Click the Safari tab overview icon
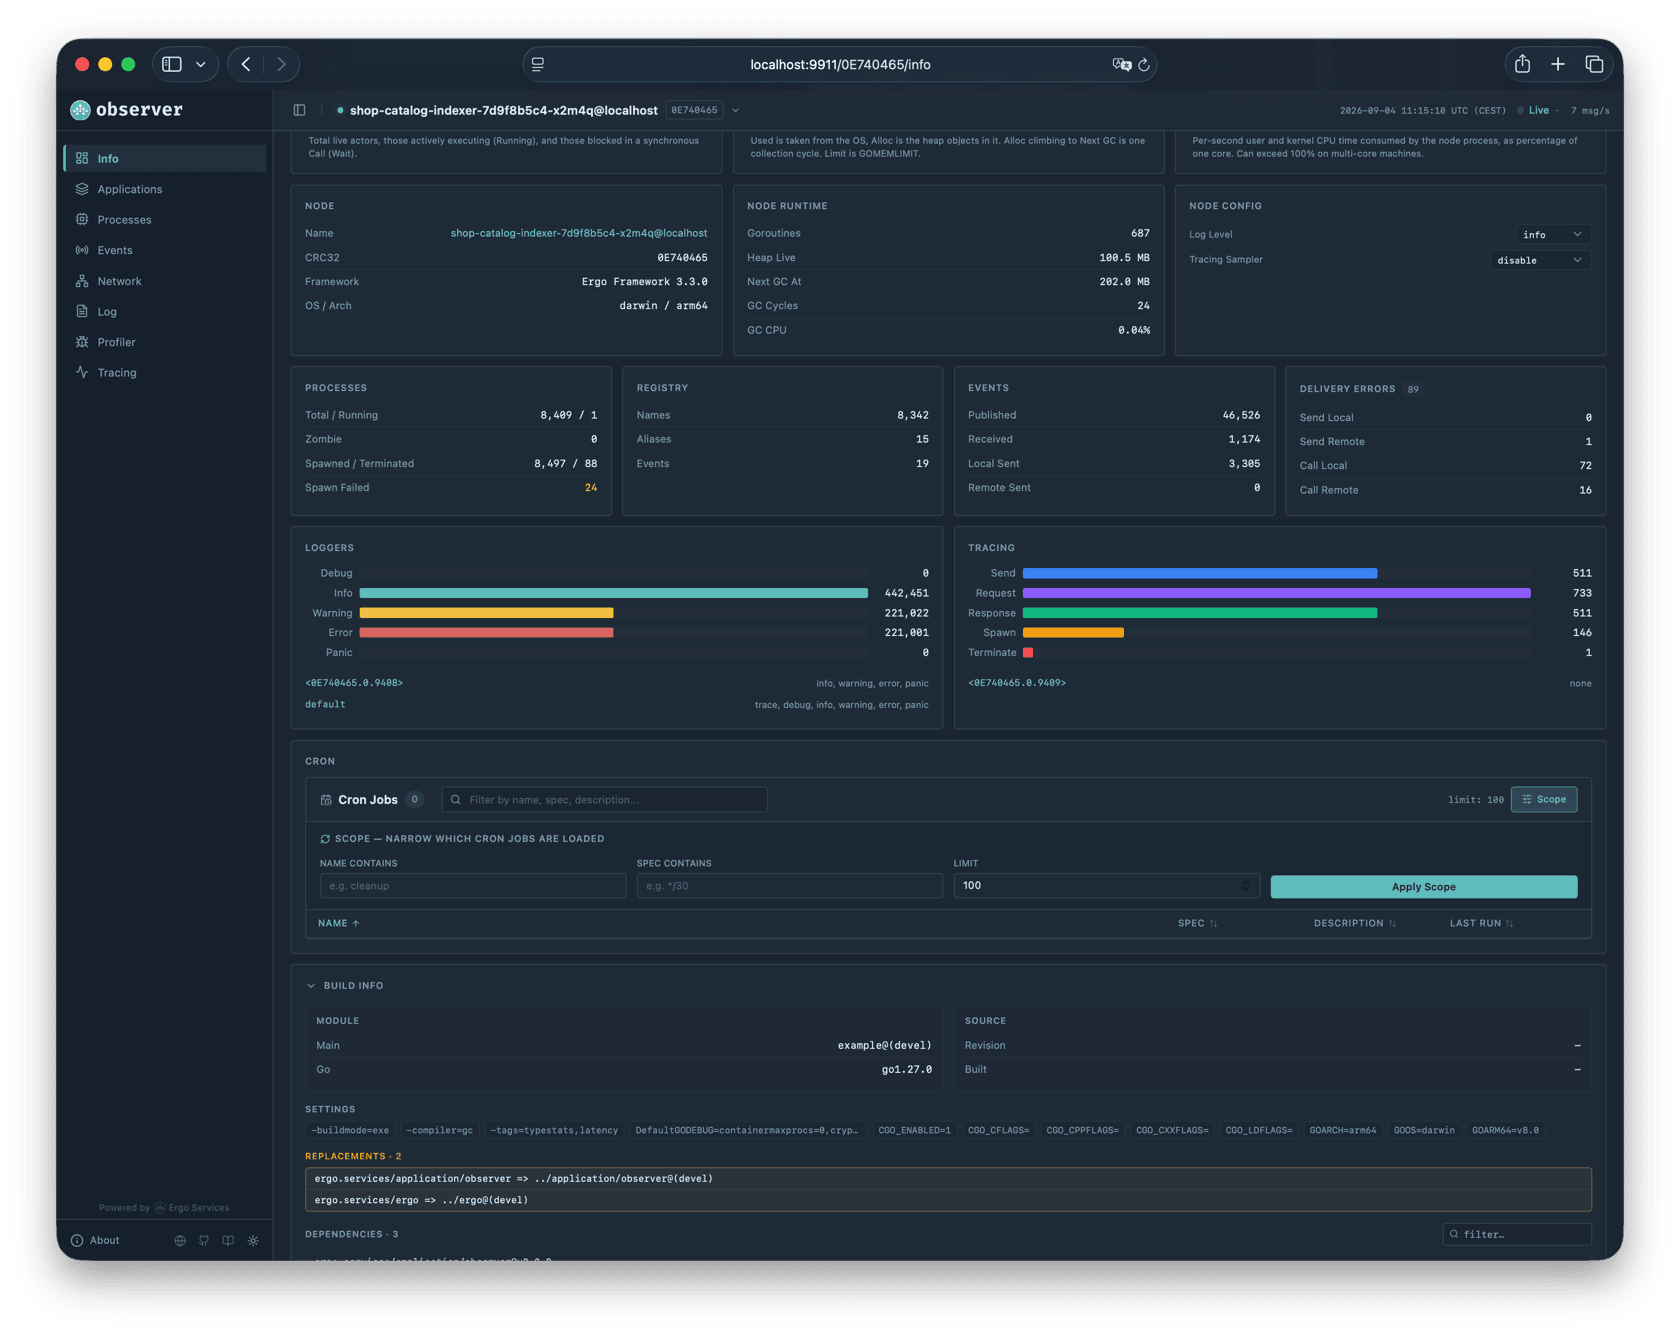Image resolution: width=1680 pixels, height=1335 pixels. (x=1594, y=64)
